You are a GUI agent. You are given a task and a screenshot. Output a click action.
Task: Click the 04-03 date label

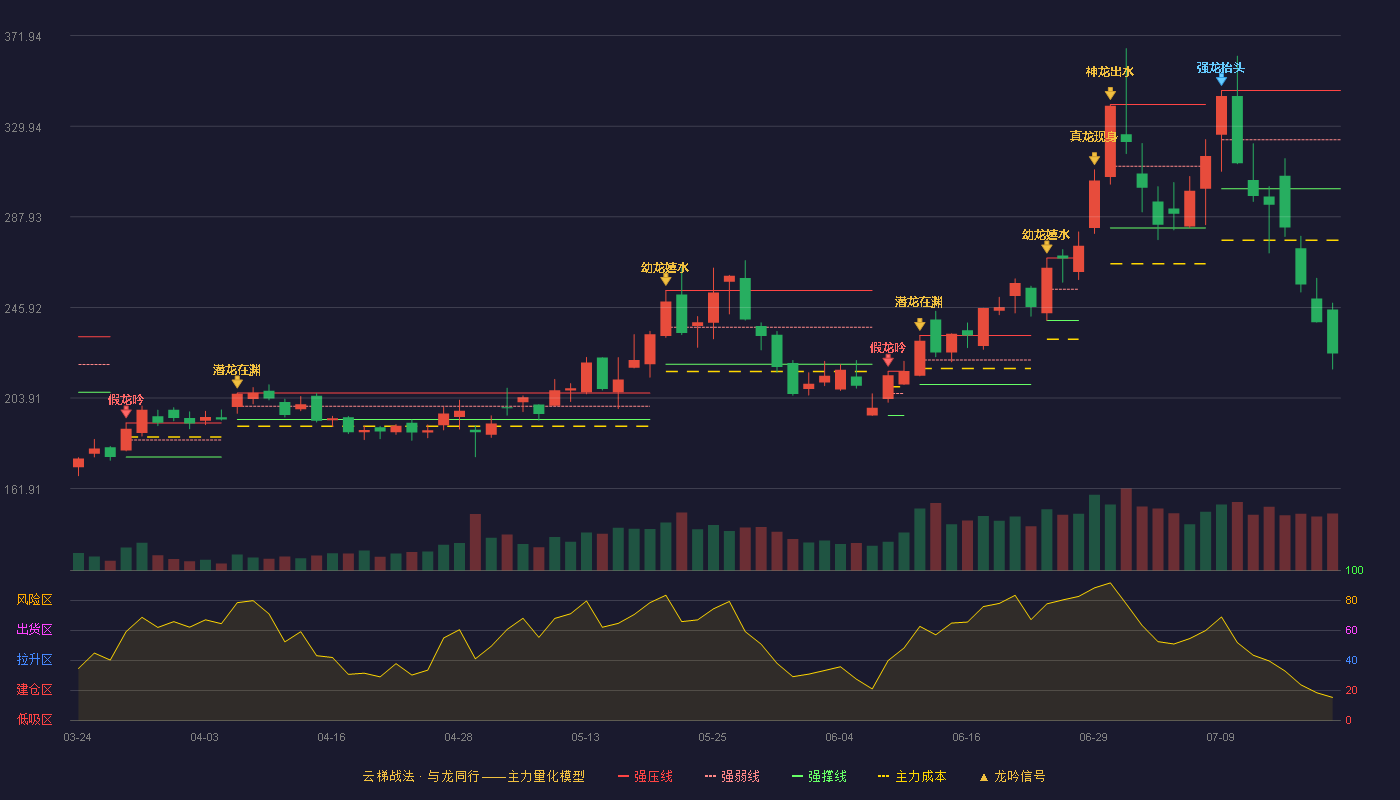(205, 737)
